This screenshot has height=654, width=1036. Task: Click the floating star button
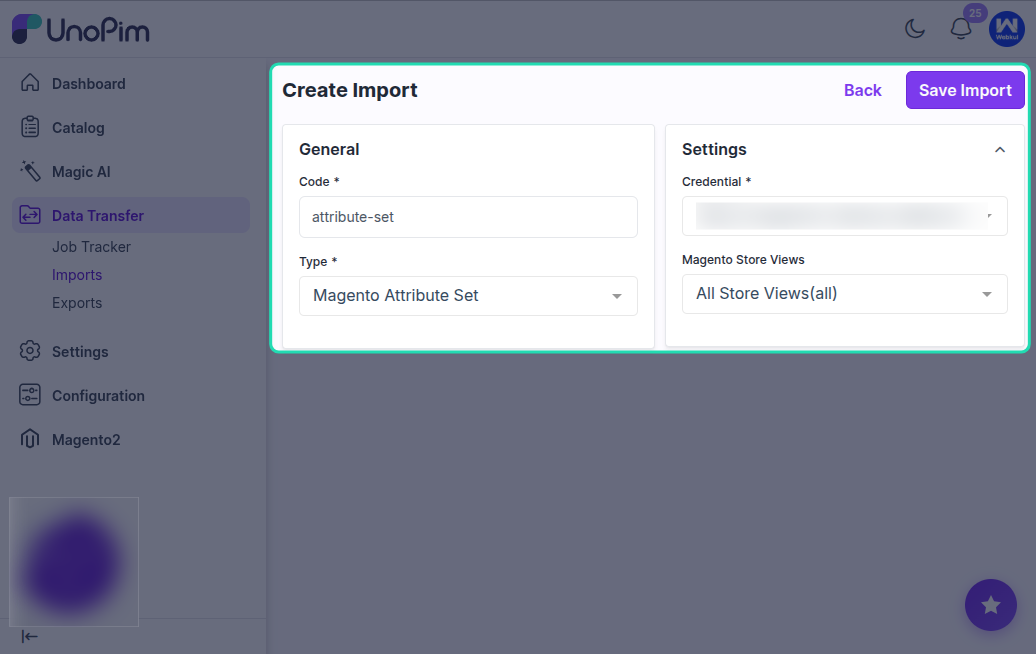pyautogui.click(x=990, y=605)
